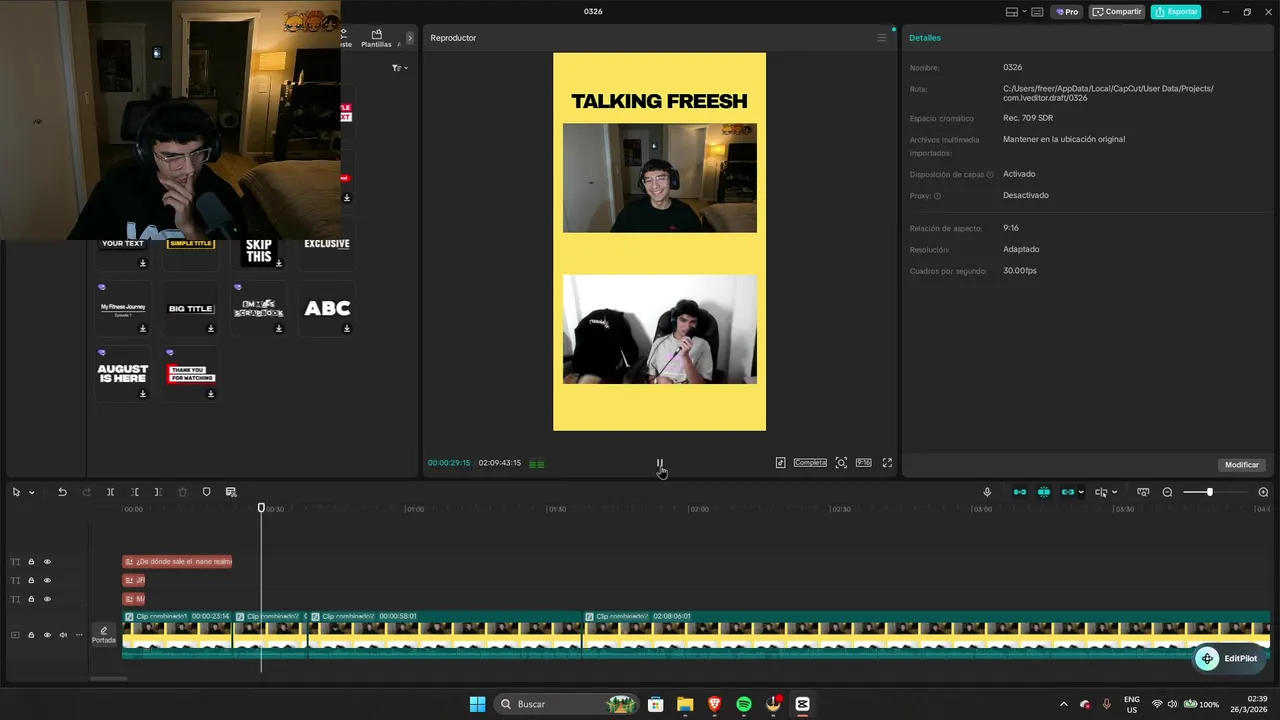Open the Reproductor panel menu icon
Viewport: 1280px width, 720px height.
click(x=881, y=38)
